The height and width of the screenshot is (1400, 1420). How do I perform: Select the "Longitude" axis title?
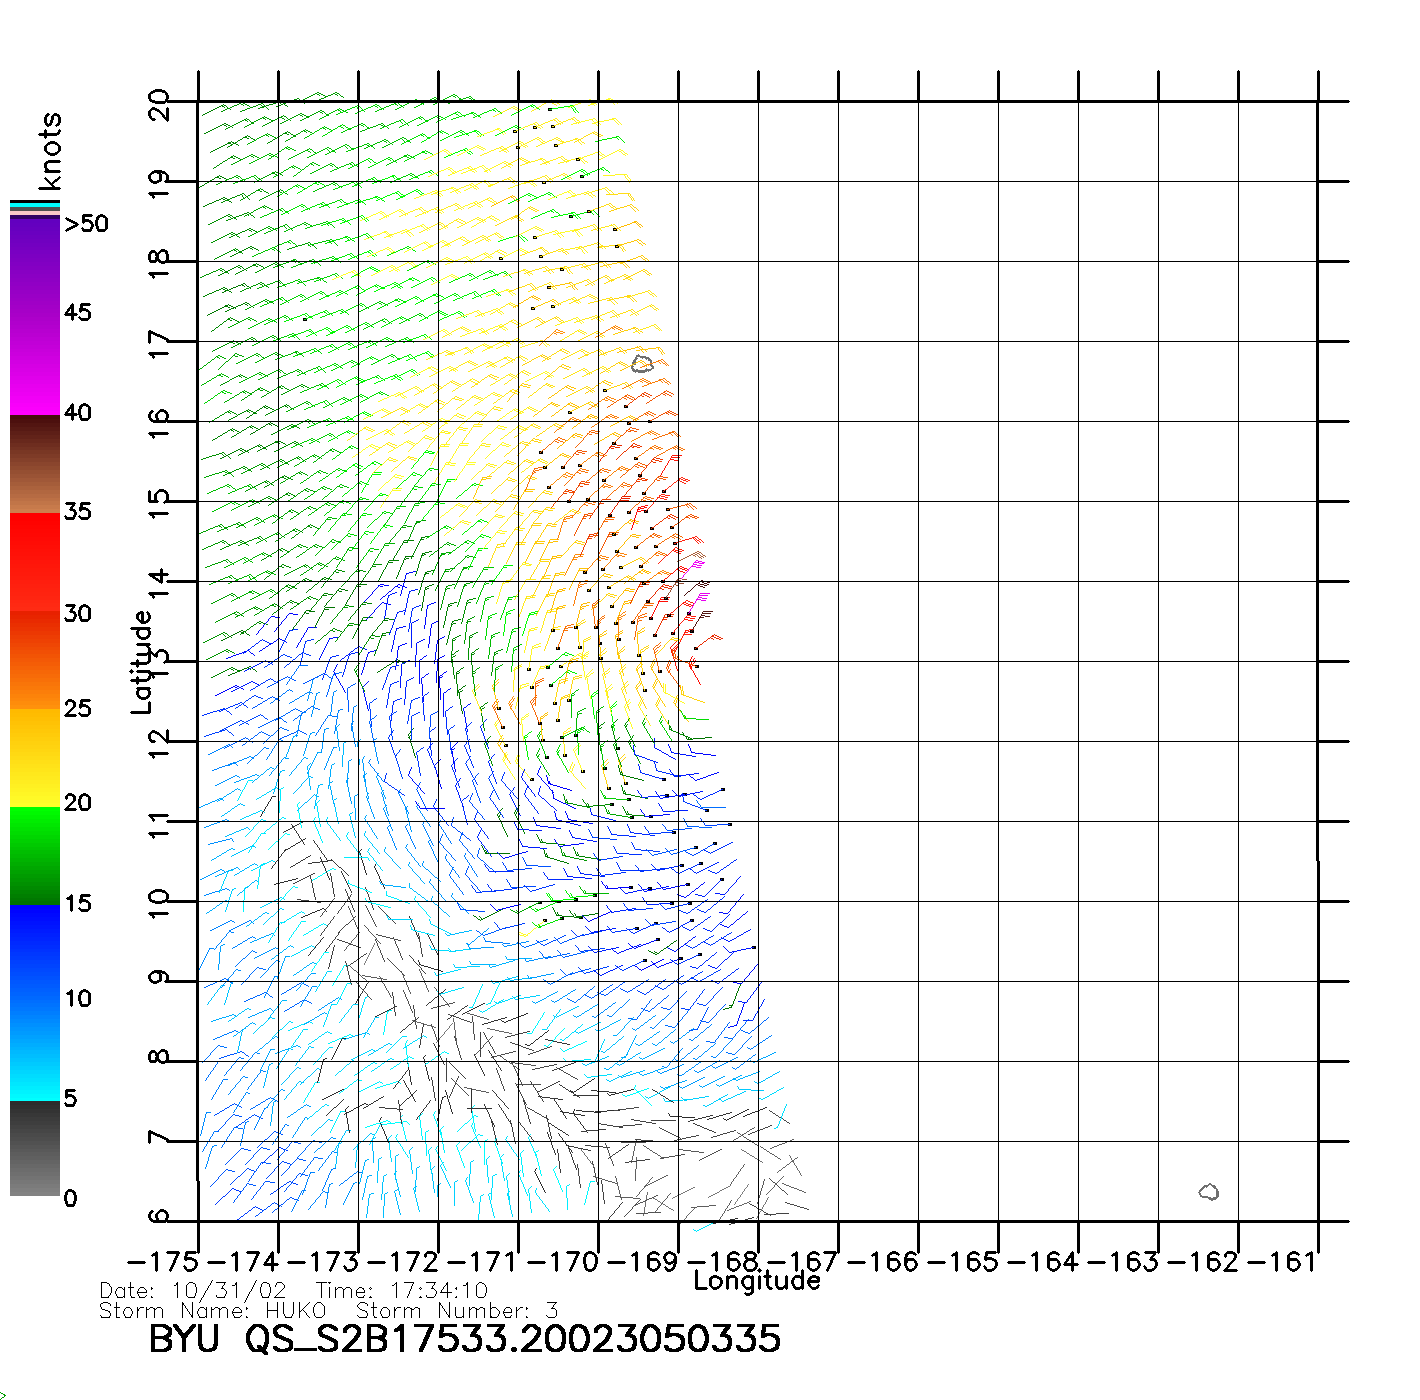[x=757, y=1281]
